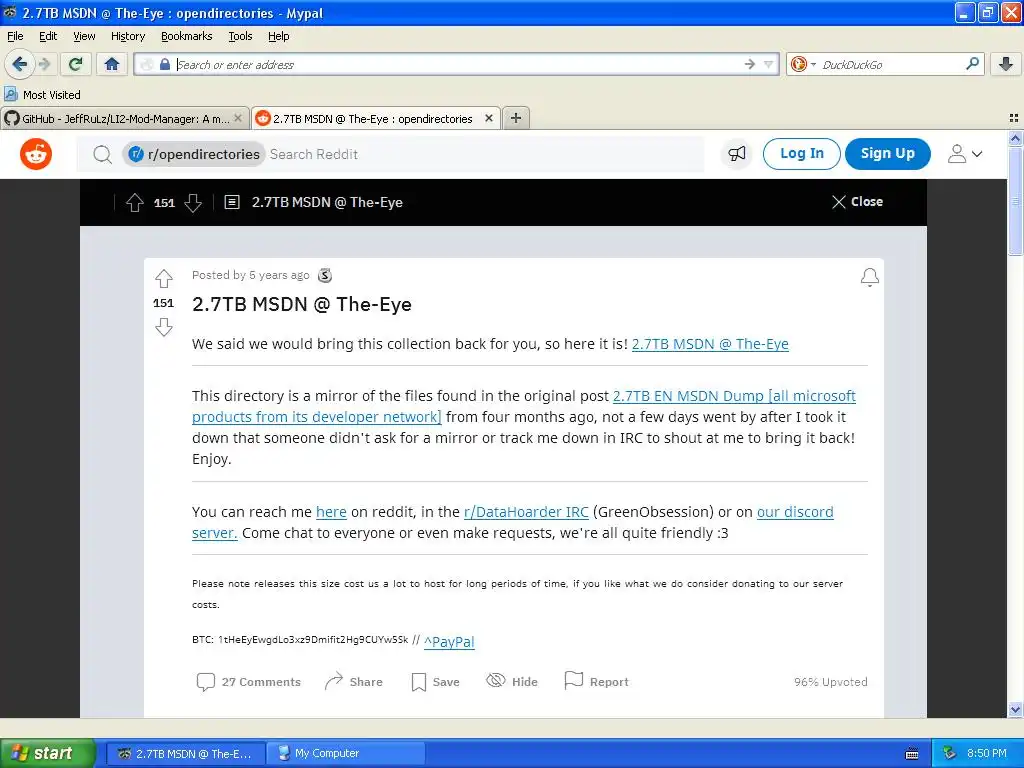
Task: Open the History menu
Action: 127,36
